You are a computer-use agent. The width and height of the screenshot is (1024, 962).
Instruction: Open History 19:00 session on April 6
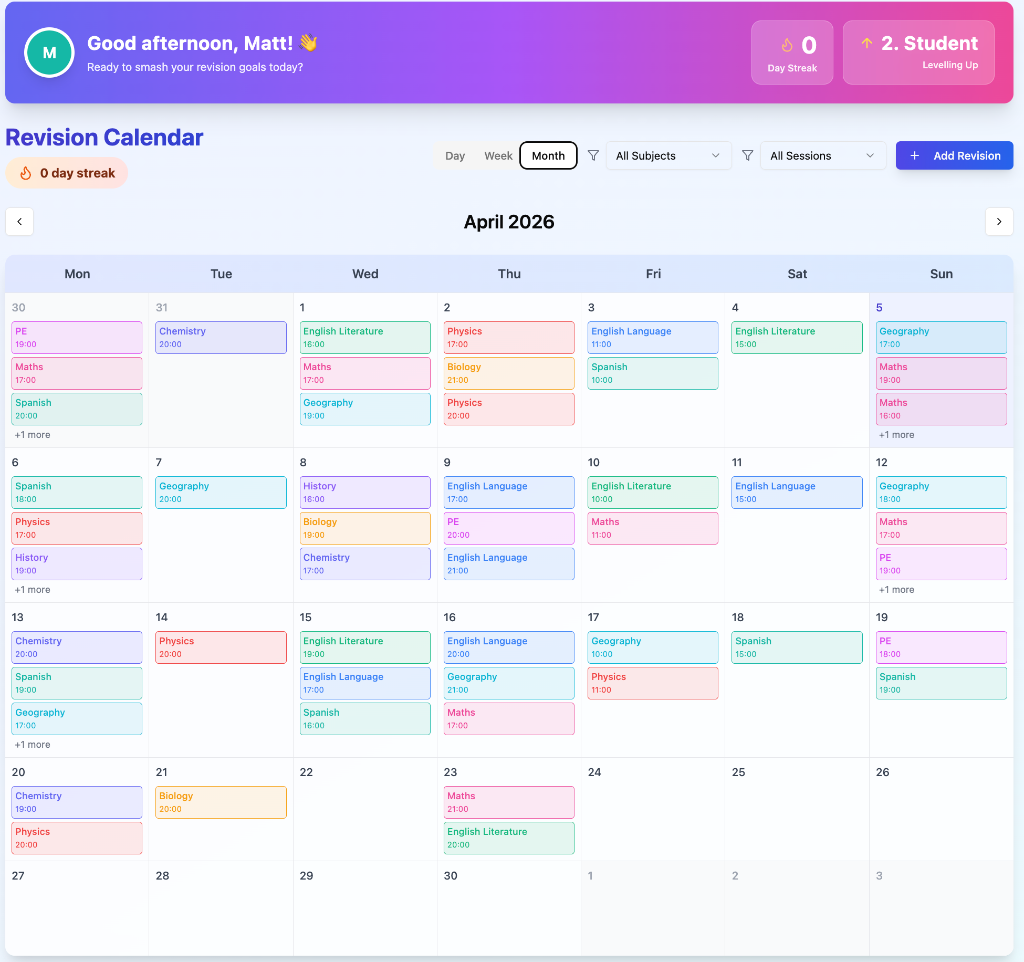click(77, 564)
